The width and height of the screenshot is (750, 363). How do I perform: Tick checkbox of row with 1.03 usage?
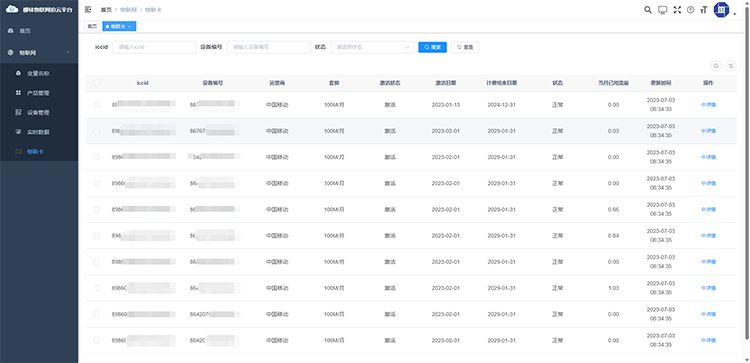coord(97,288)
